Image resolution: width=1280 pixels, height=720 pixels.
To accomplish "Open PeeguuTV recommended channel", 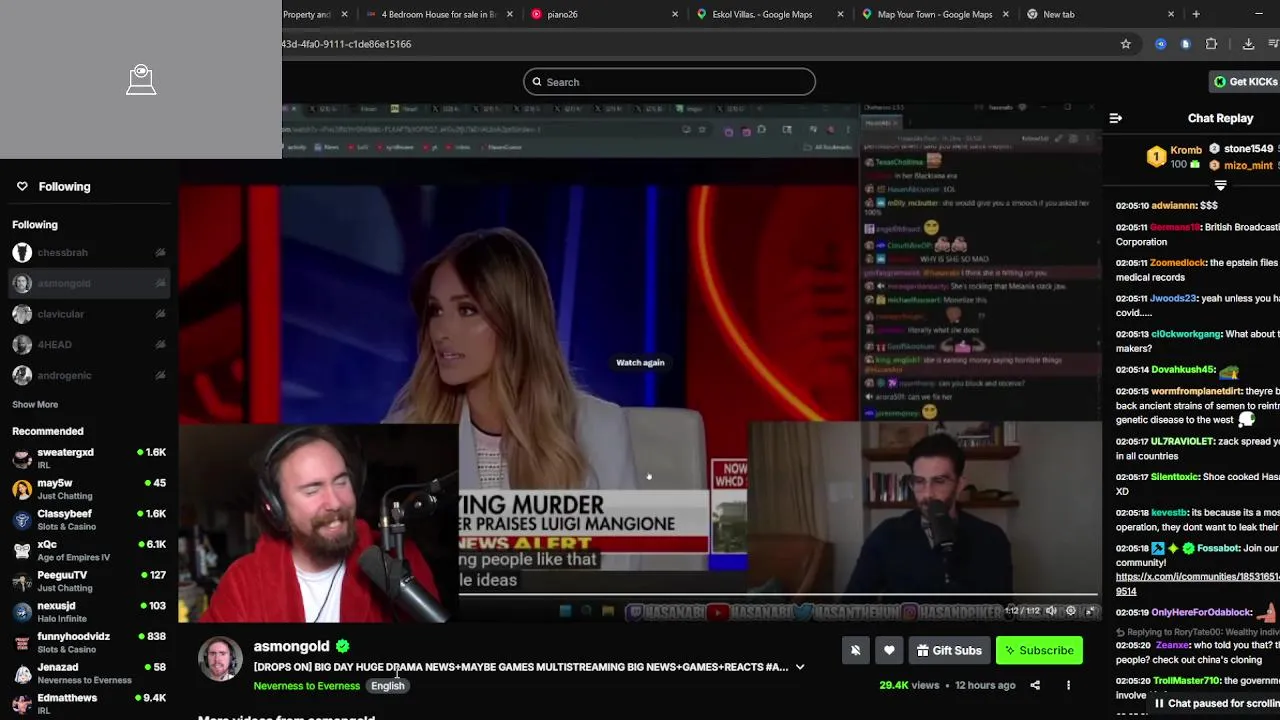I will click(x=88, y=581).
